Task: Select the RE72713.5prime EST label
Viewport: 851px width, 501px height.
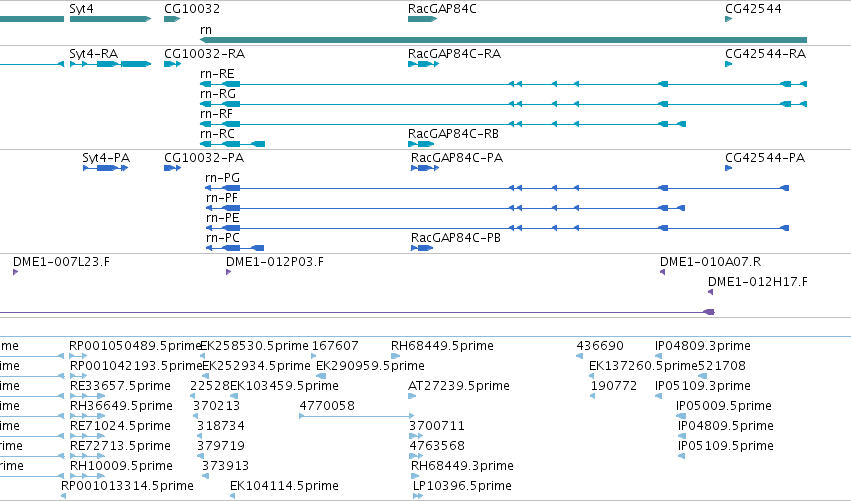Action: pyautogui.click(x=120, y=447)
